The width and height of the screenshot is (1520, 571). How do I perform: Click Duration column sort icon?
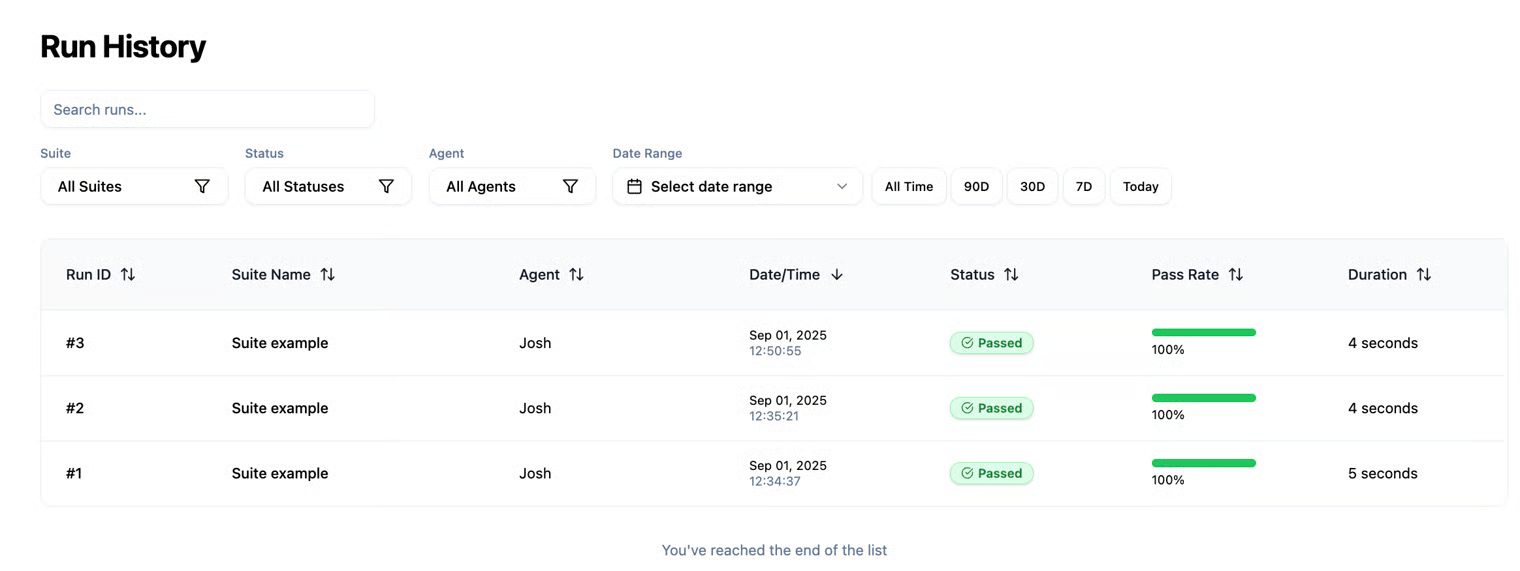[x=1423, y=274]
